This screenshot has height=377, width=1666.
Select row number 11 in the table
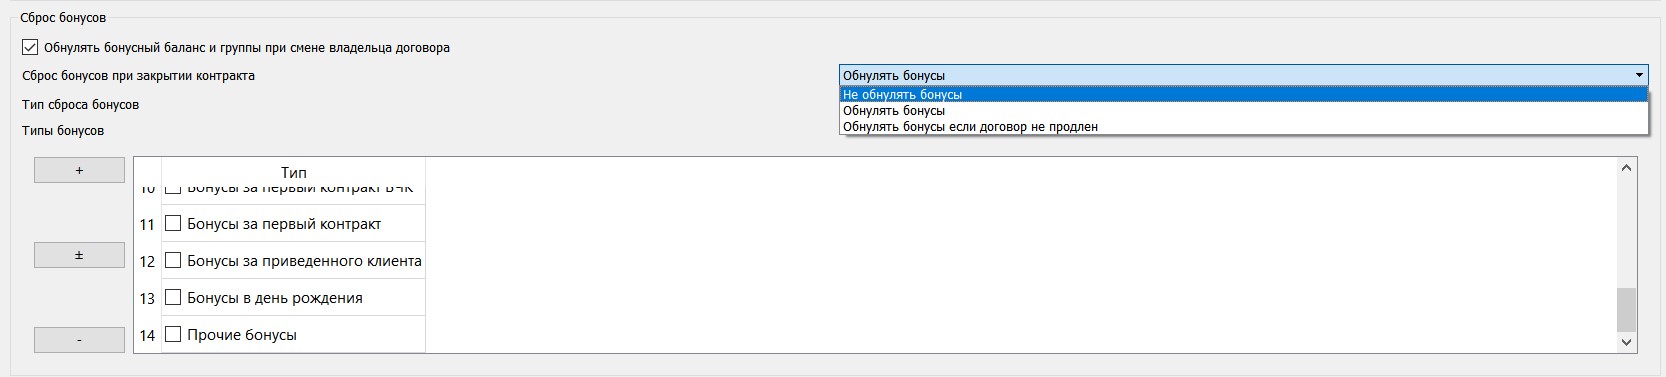147,224
